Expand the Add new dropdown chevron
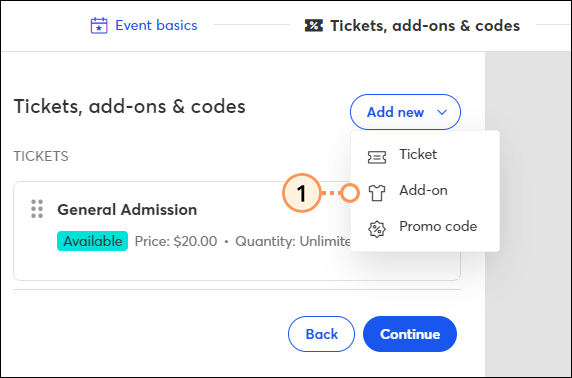Image resolution: width=572 pixels, height=378 pixels. click(x=442, y=112)
